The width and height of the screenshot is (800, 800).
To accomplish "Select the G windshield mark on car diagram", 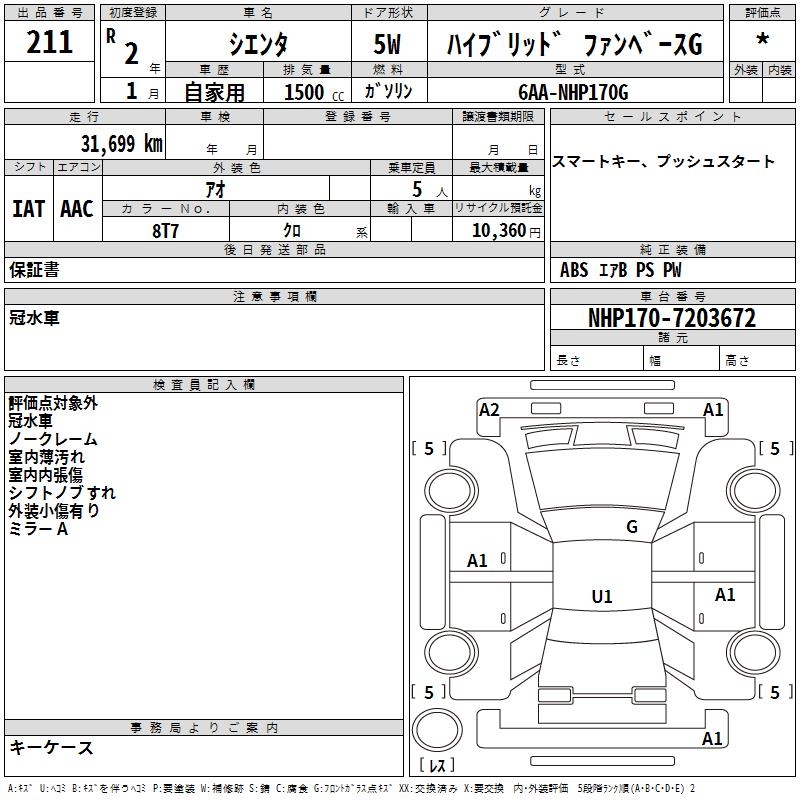I will (x=632, y=527).
